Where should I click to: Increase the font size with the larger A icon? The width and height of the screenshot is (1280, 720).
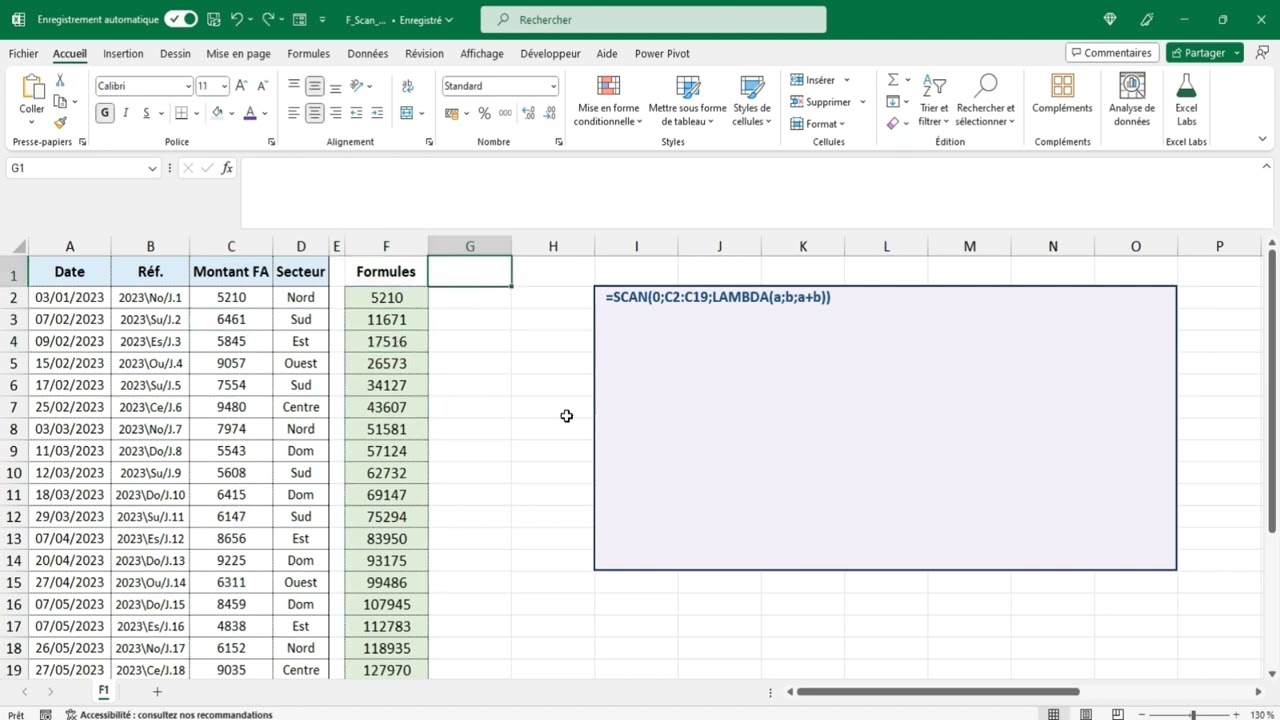(x=242, y=86)
